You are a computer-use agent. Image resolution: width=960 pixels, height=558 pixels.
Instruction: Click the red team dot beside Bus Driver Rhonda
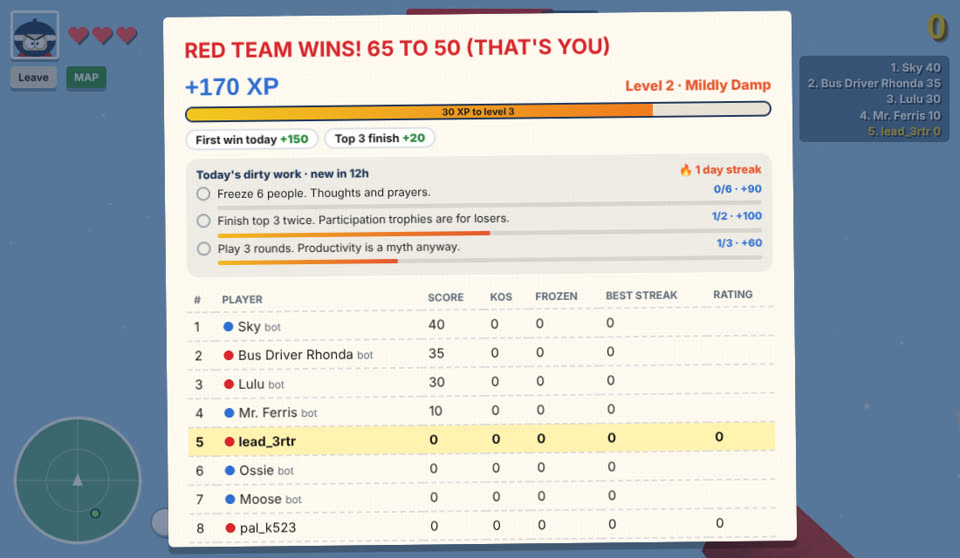coord(228,355)
